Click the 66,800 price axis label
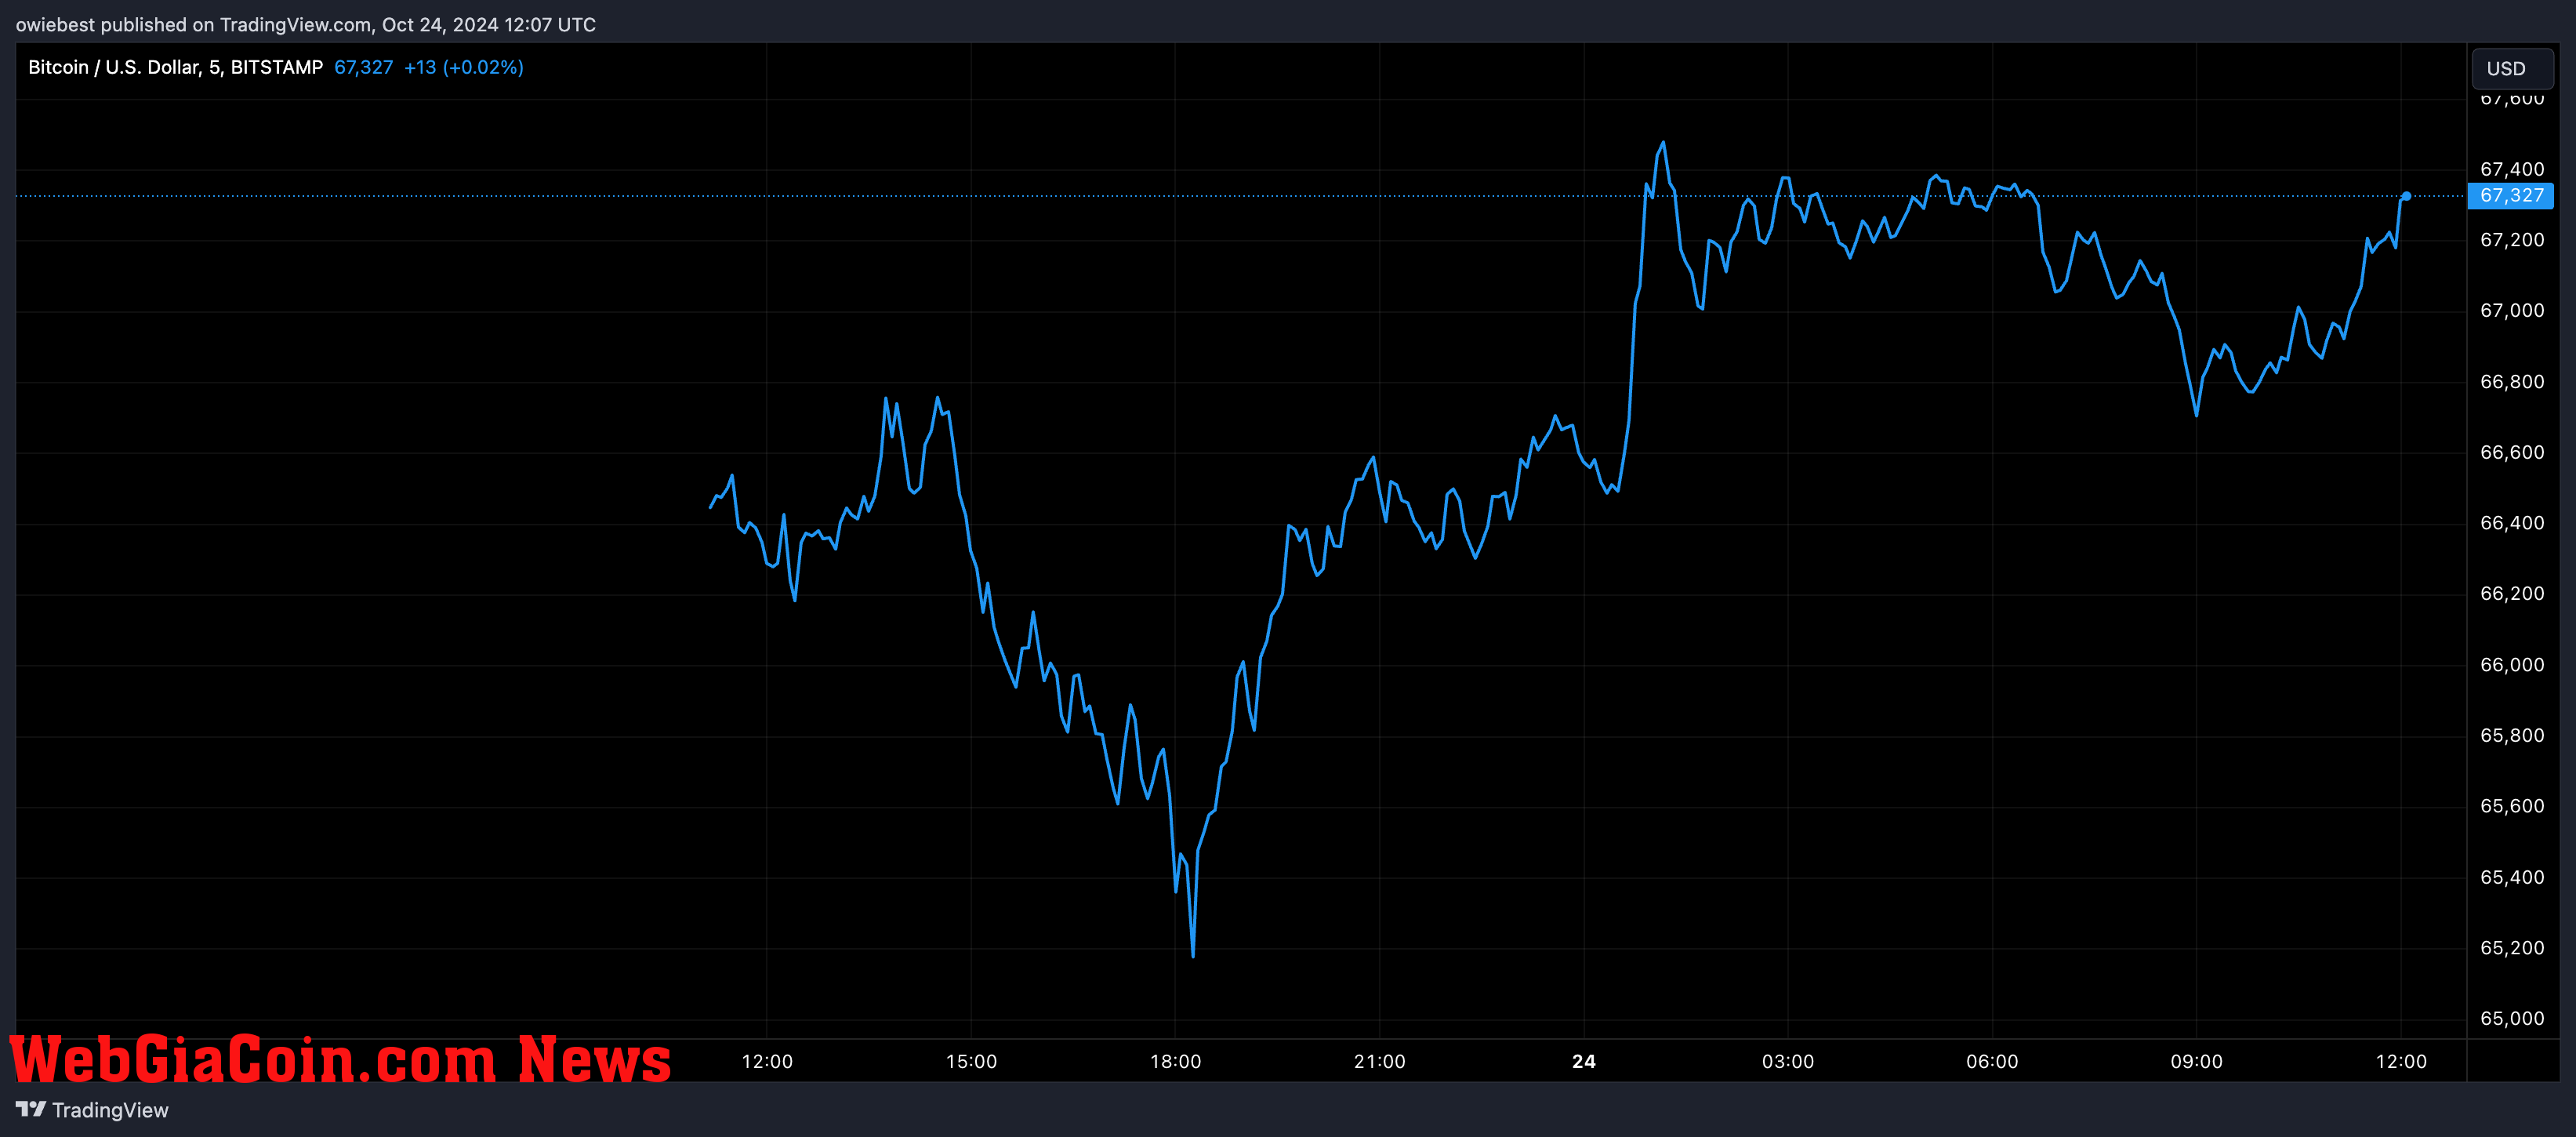 point(2512,382)
